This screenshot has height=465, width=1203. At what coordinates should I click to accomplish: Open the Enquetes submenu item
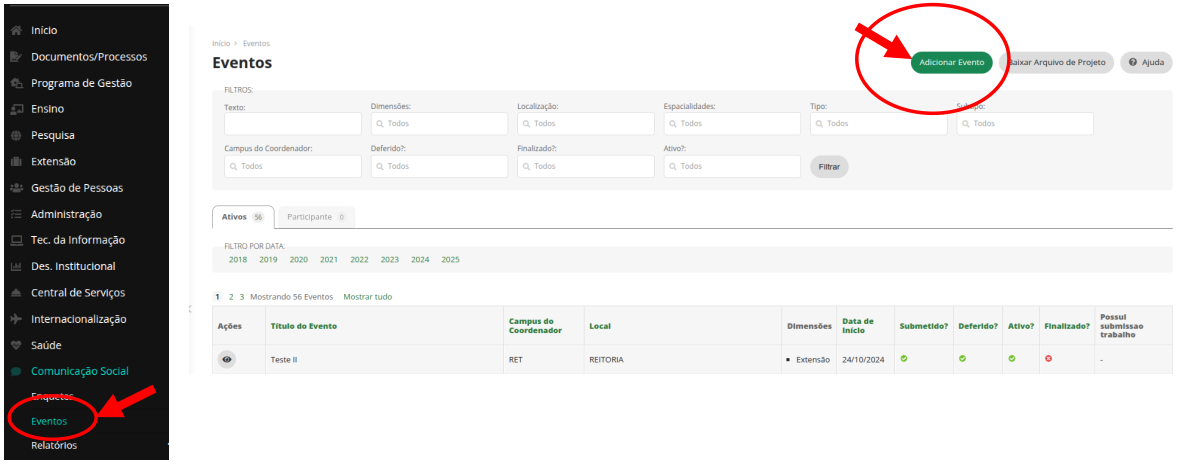pos(52,397)
